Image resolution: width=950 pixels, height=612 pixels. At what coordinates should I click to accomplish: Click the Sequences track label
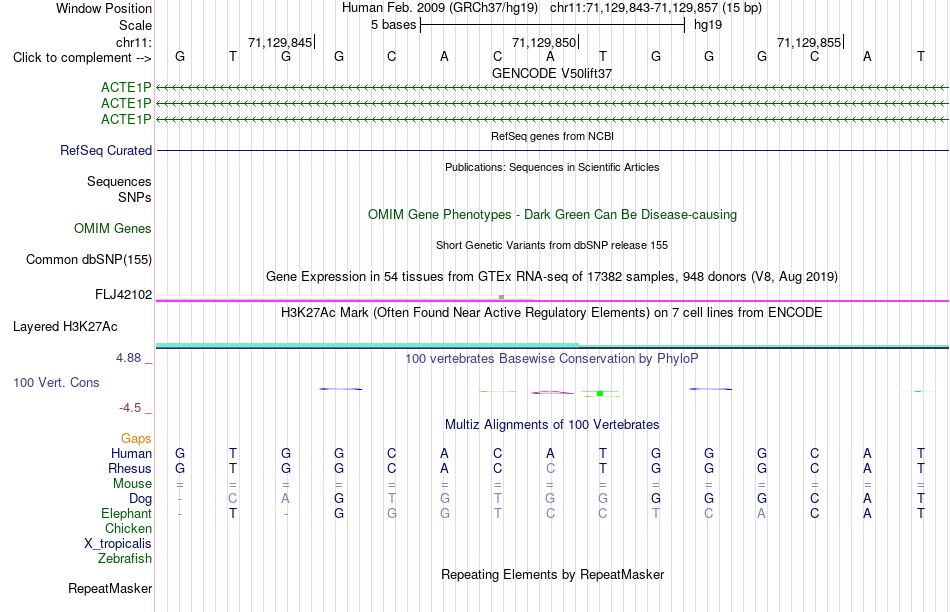(119, 181)
